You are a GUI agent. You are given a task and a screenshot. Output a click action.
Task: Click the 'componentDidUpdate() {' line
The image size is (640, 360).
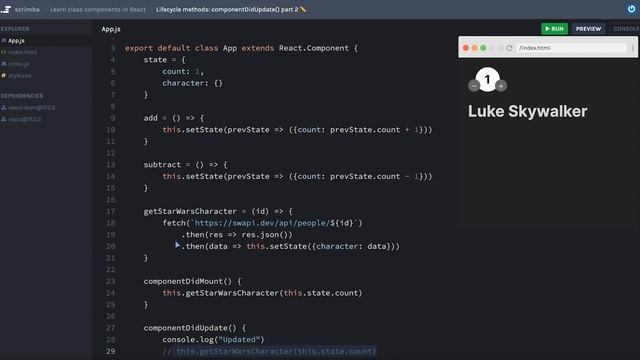click(x=195, y=328)
